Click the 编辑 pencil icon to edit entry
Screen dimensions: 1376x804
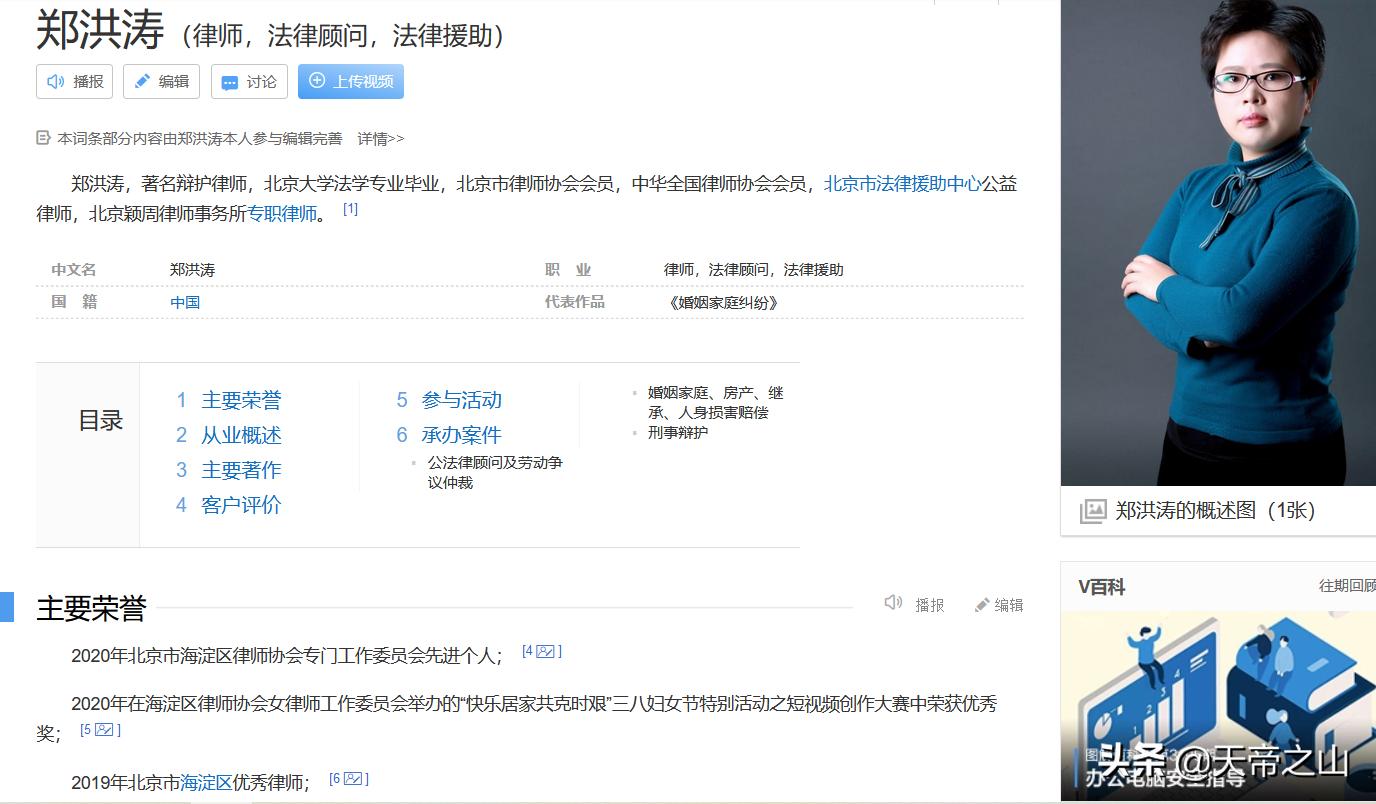(144, 82)
